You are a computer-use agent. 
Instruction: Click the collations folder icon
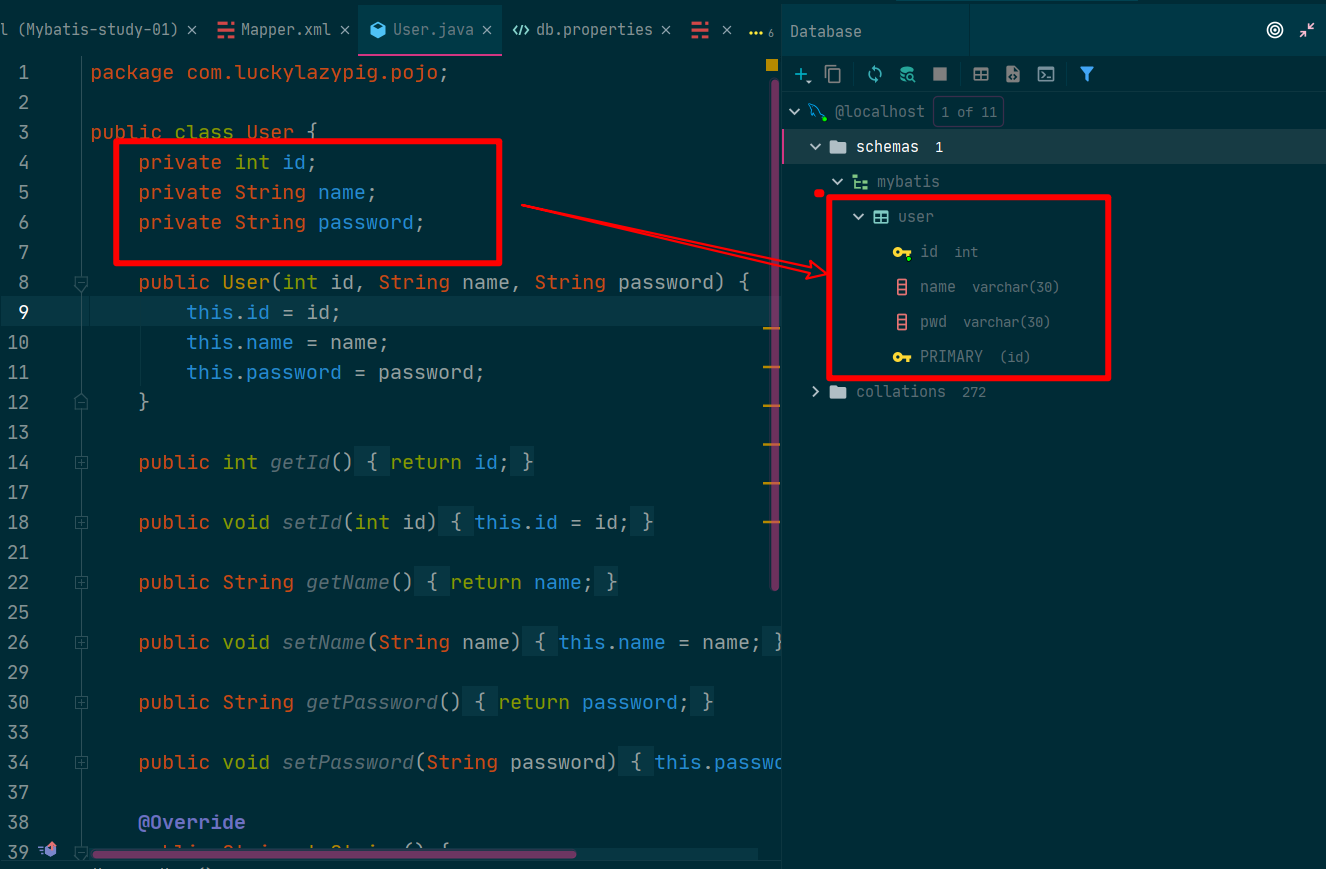pos(838,392)
